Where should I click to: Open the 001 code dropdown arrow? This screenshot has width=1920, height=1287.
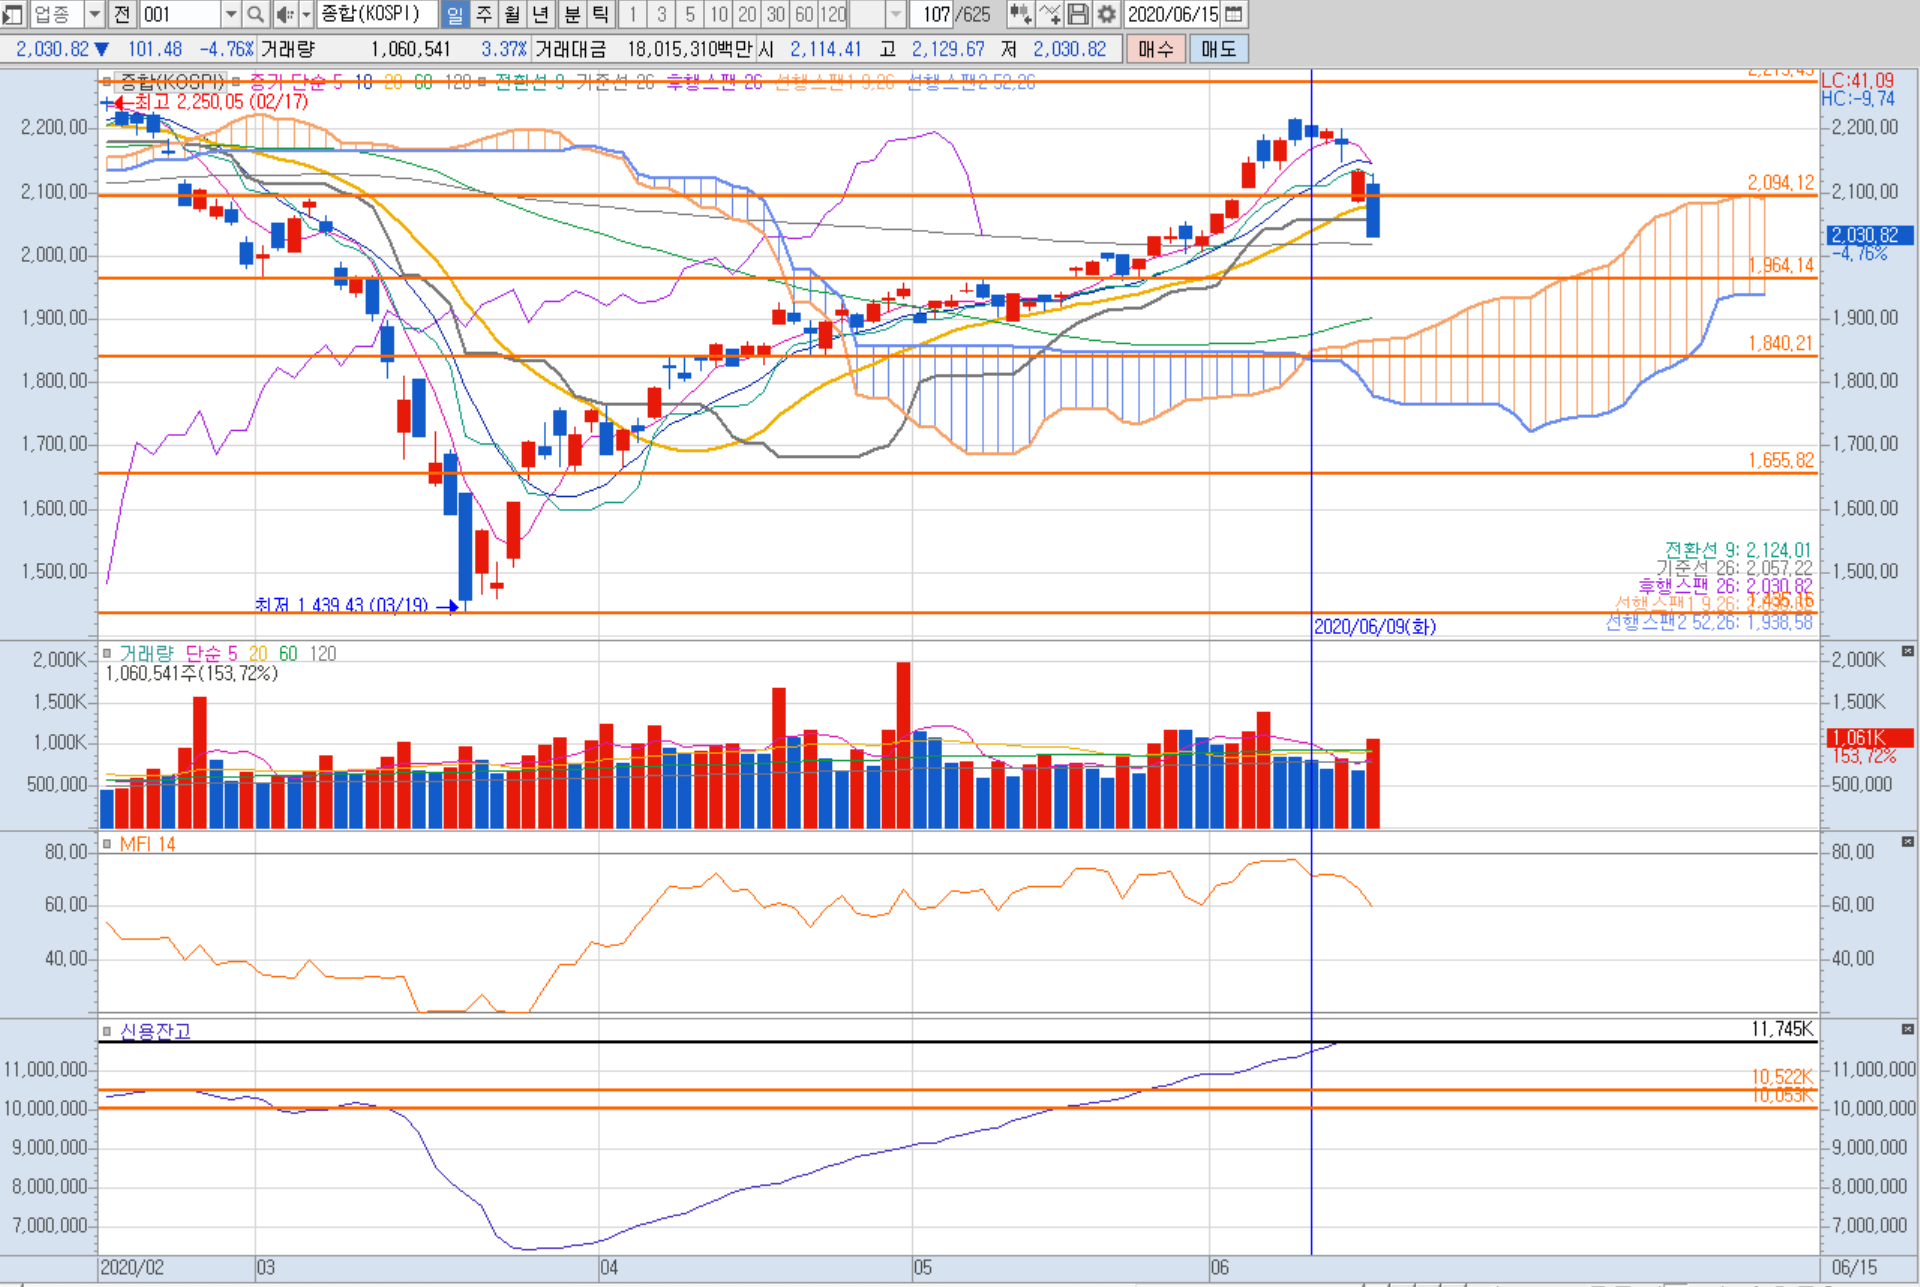click(230, 14)
